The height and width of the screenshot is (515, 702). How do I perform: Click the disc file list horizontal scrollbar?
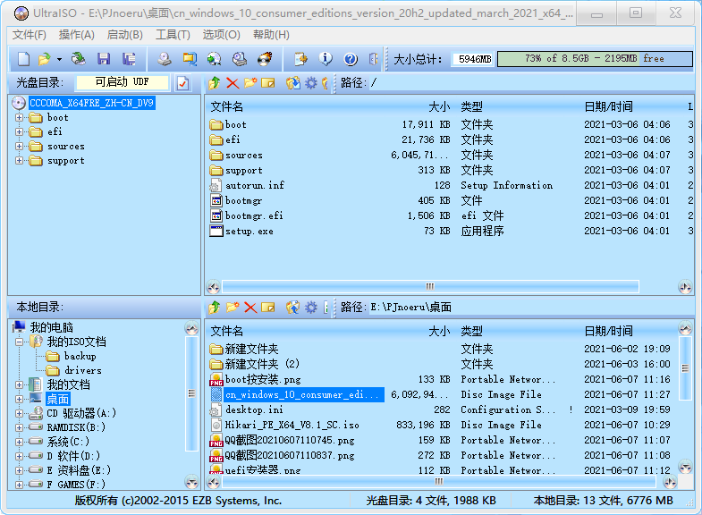[430, 286]
